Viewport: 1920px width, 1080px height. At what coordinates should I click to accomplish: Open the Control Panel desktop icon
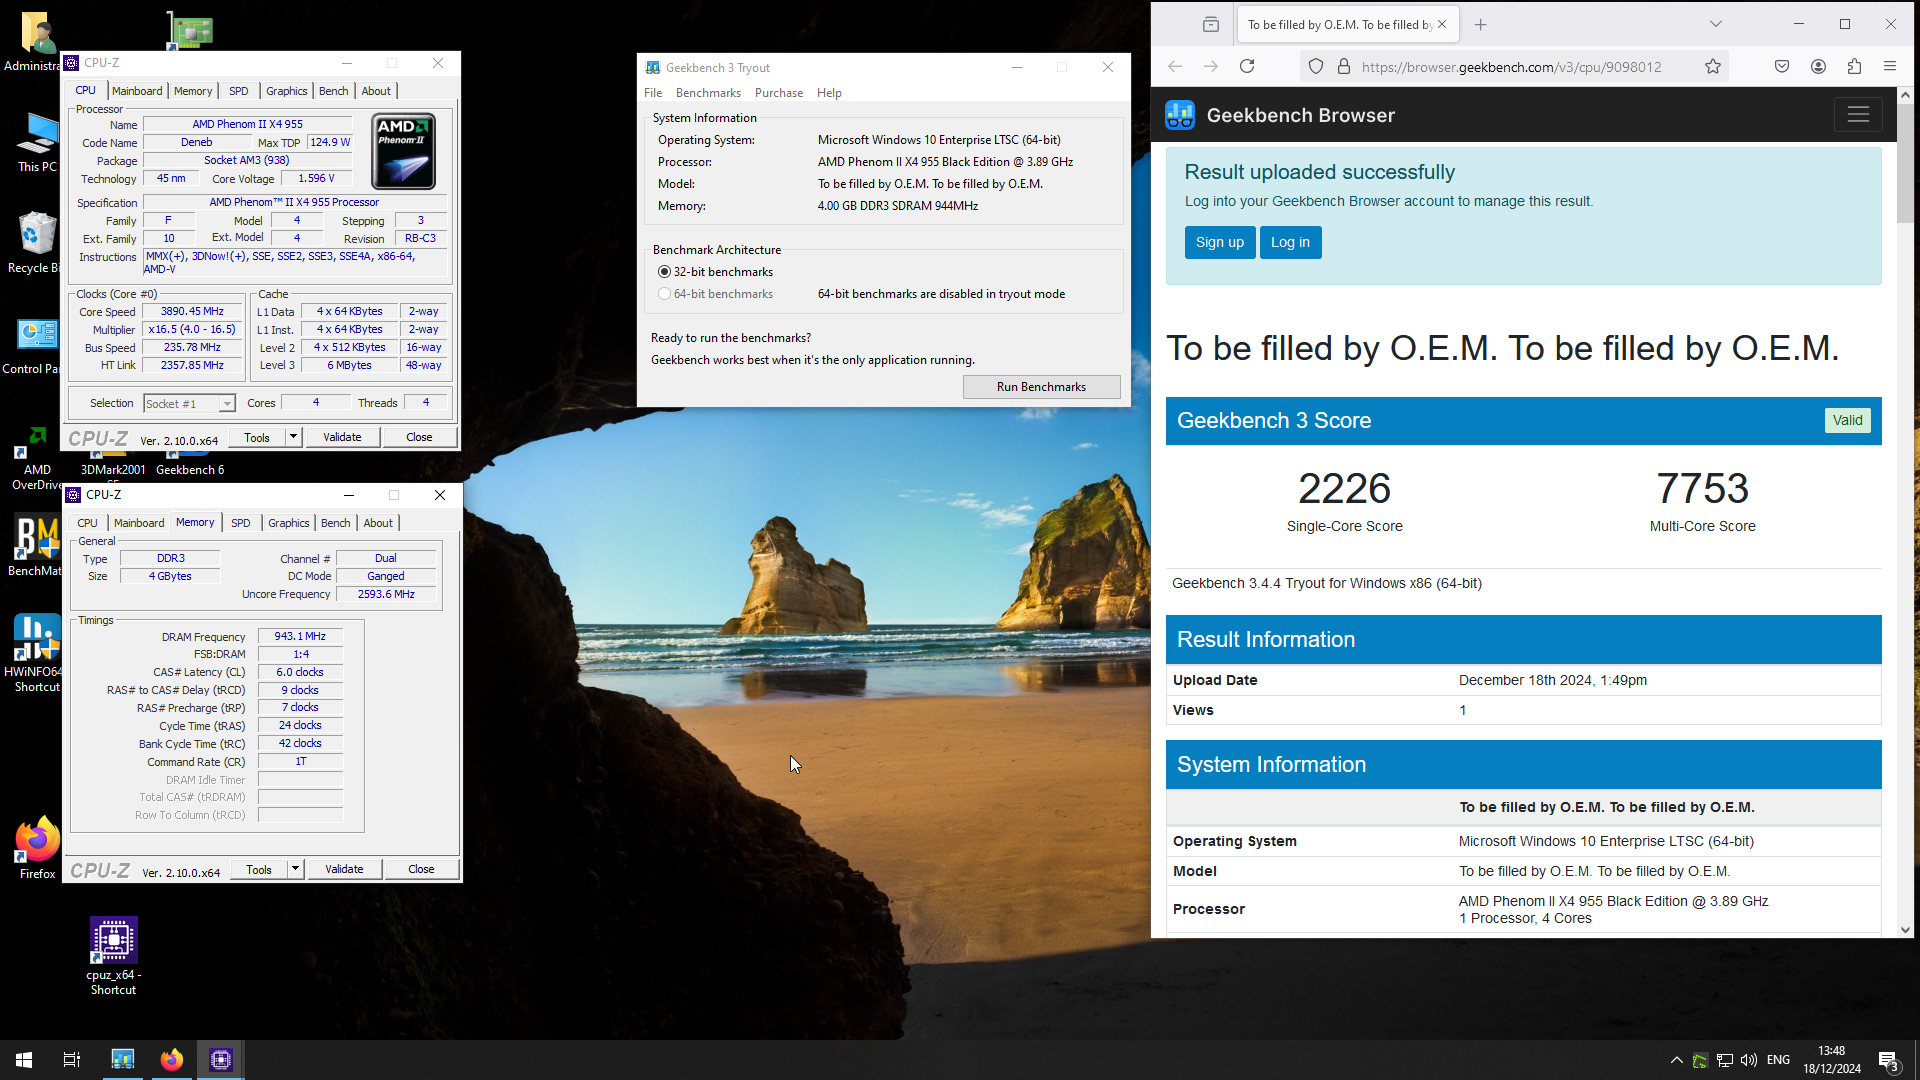click(x=37, y=347)
